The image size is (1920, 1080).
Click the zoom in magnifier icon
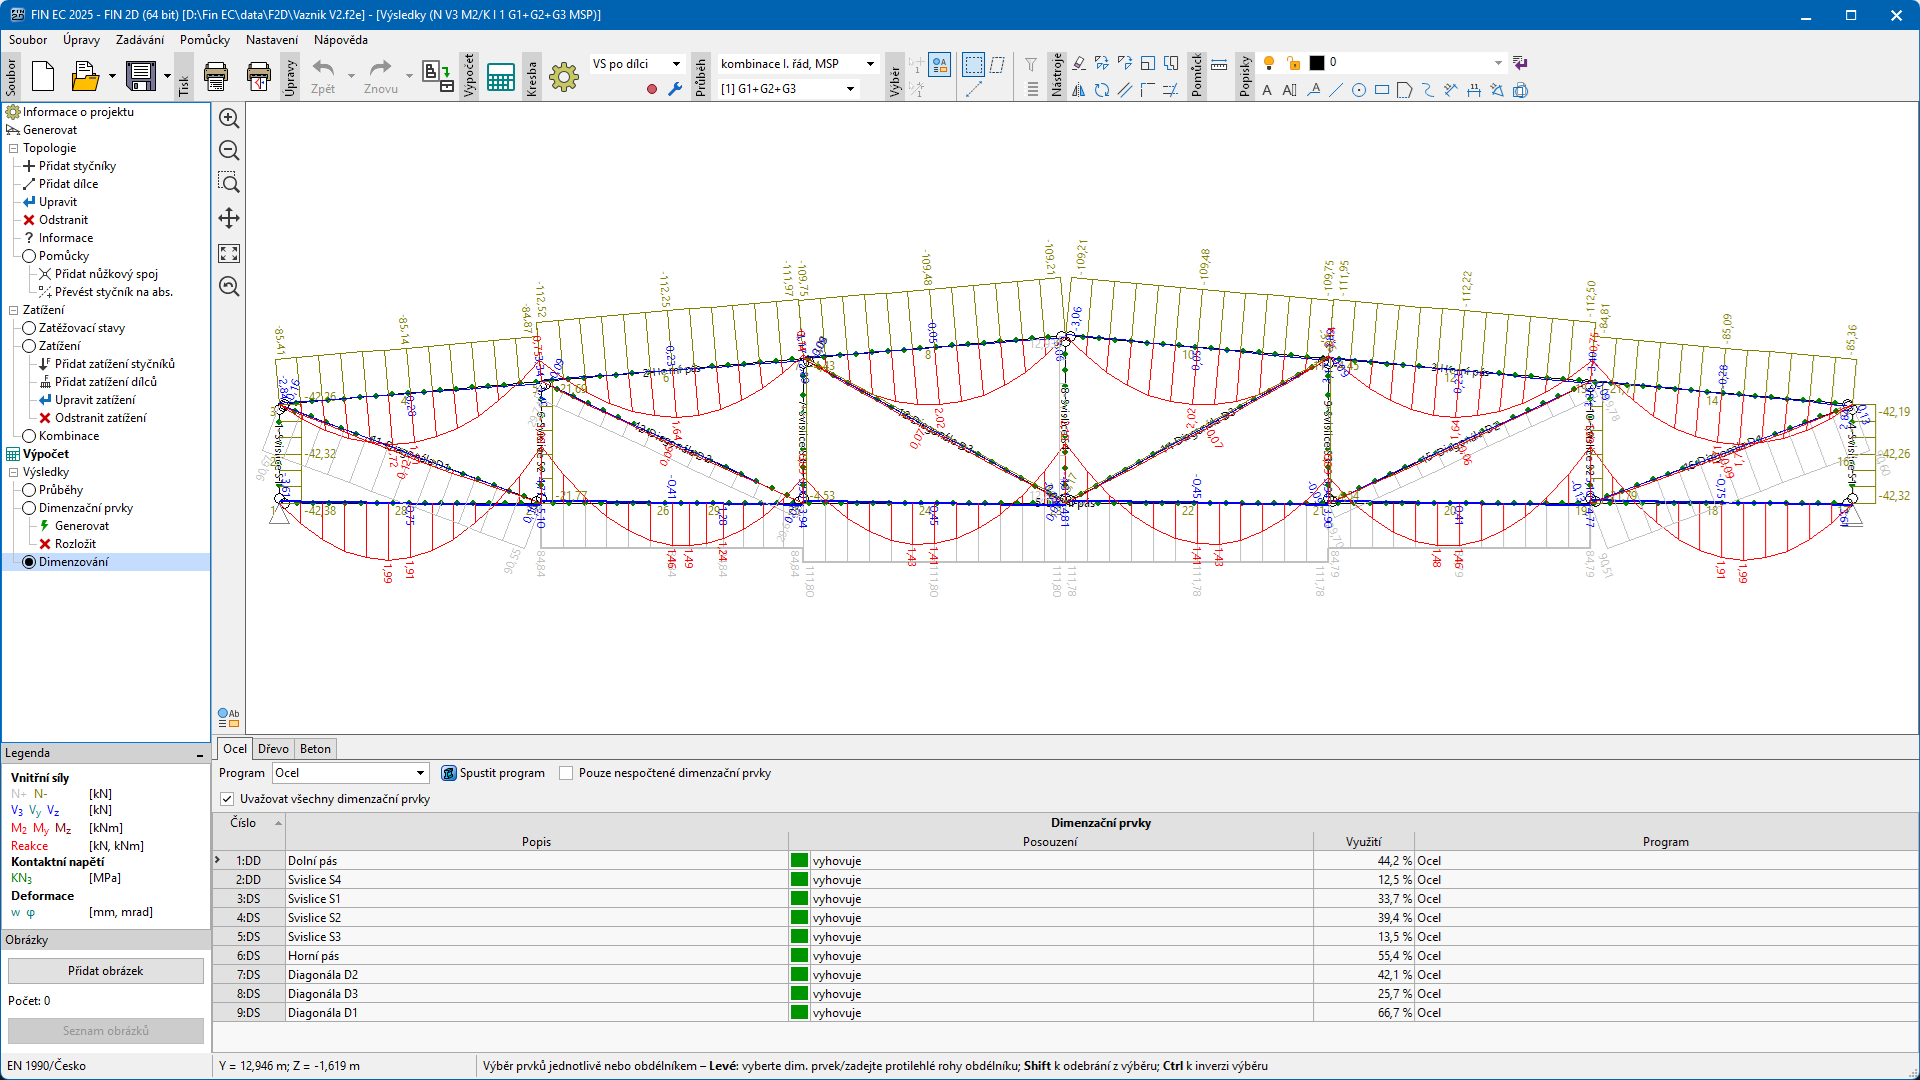229,118
